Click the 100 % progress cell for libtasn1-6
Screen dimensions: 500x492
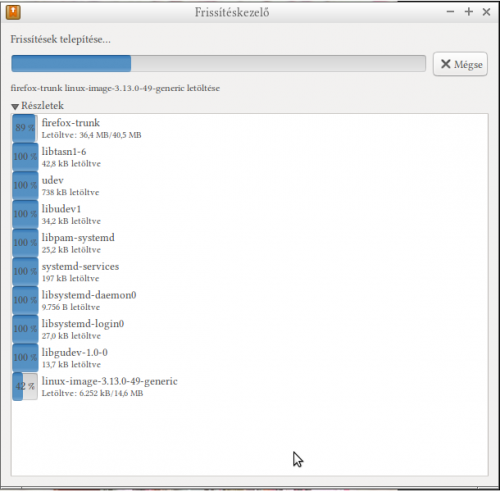[25, 157]
